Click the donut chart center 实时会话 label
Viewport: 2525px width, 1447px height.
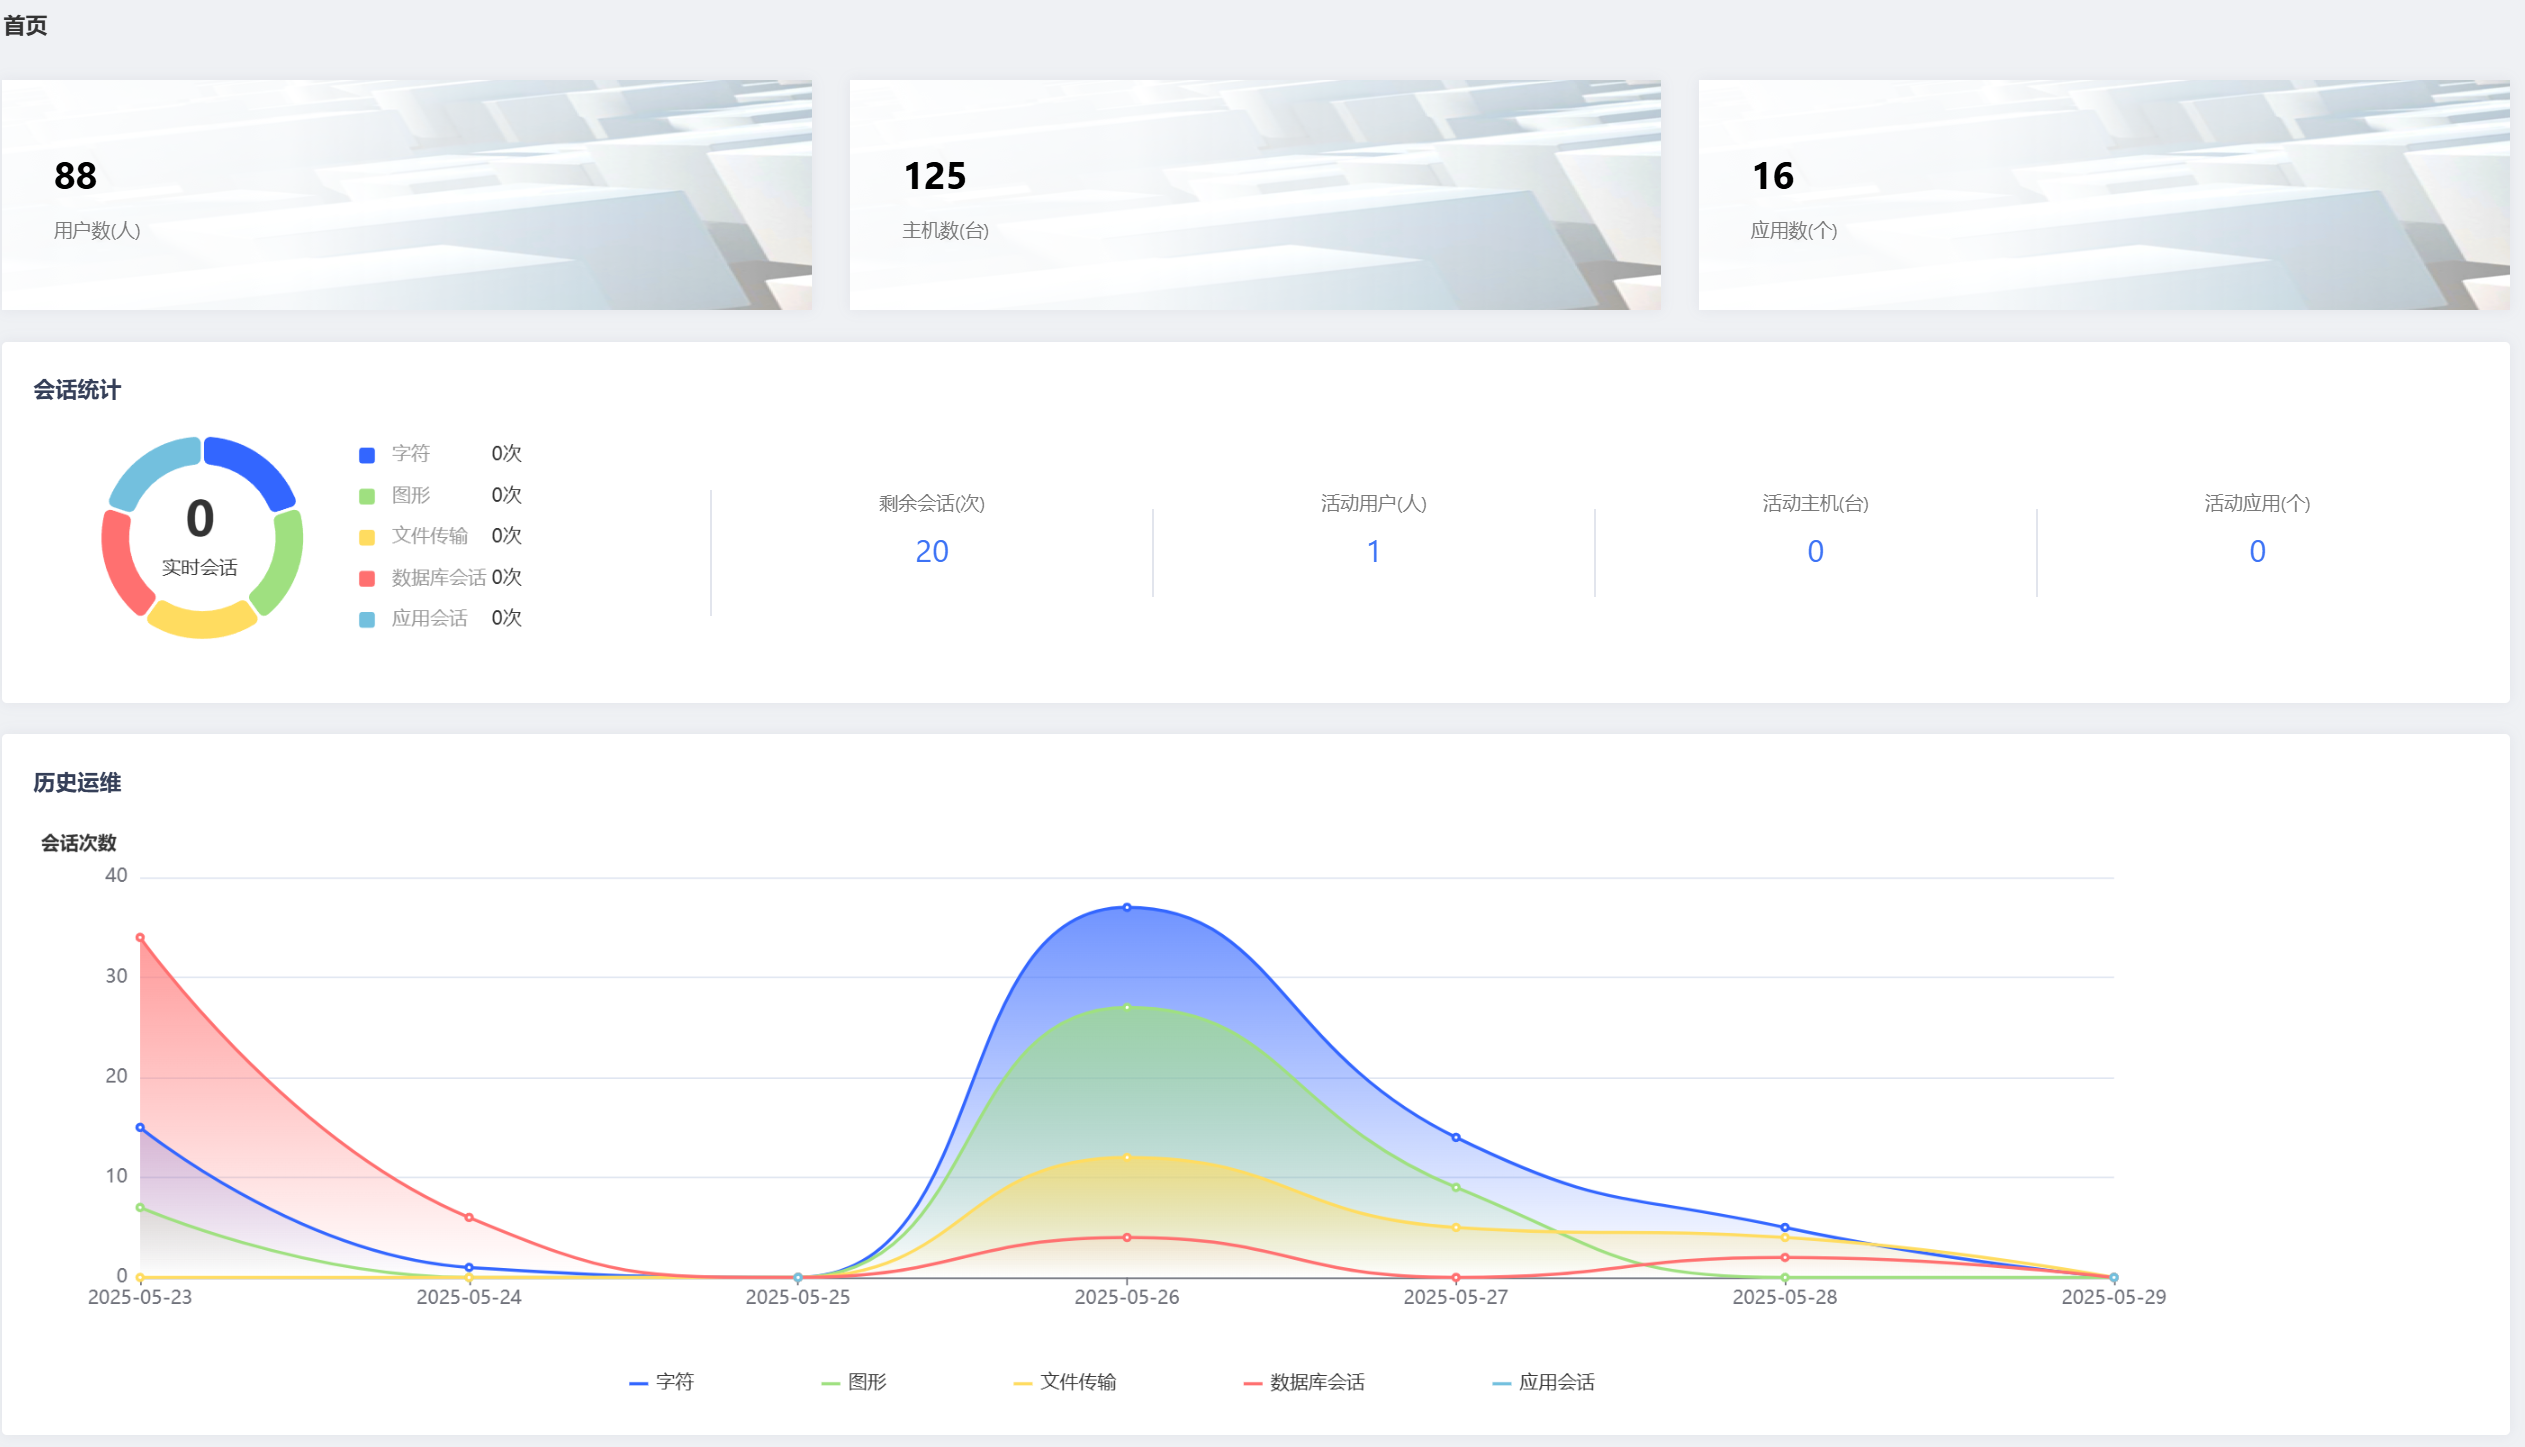[200, 567]
